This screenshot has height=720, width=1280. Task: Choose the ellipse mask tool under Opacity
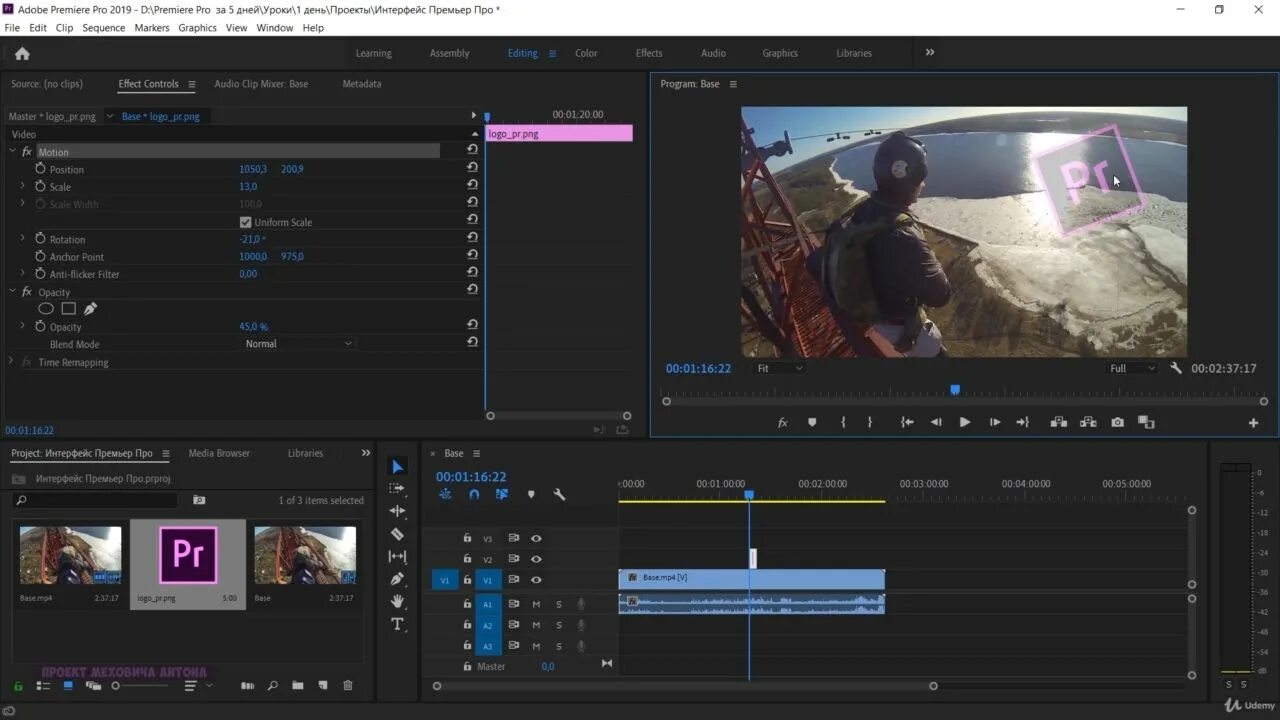[46, 309]
